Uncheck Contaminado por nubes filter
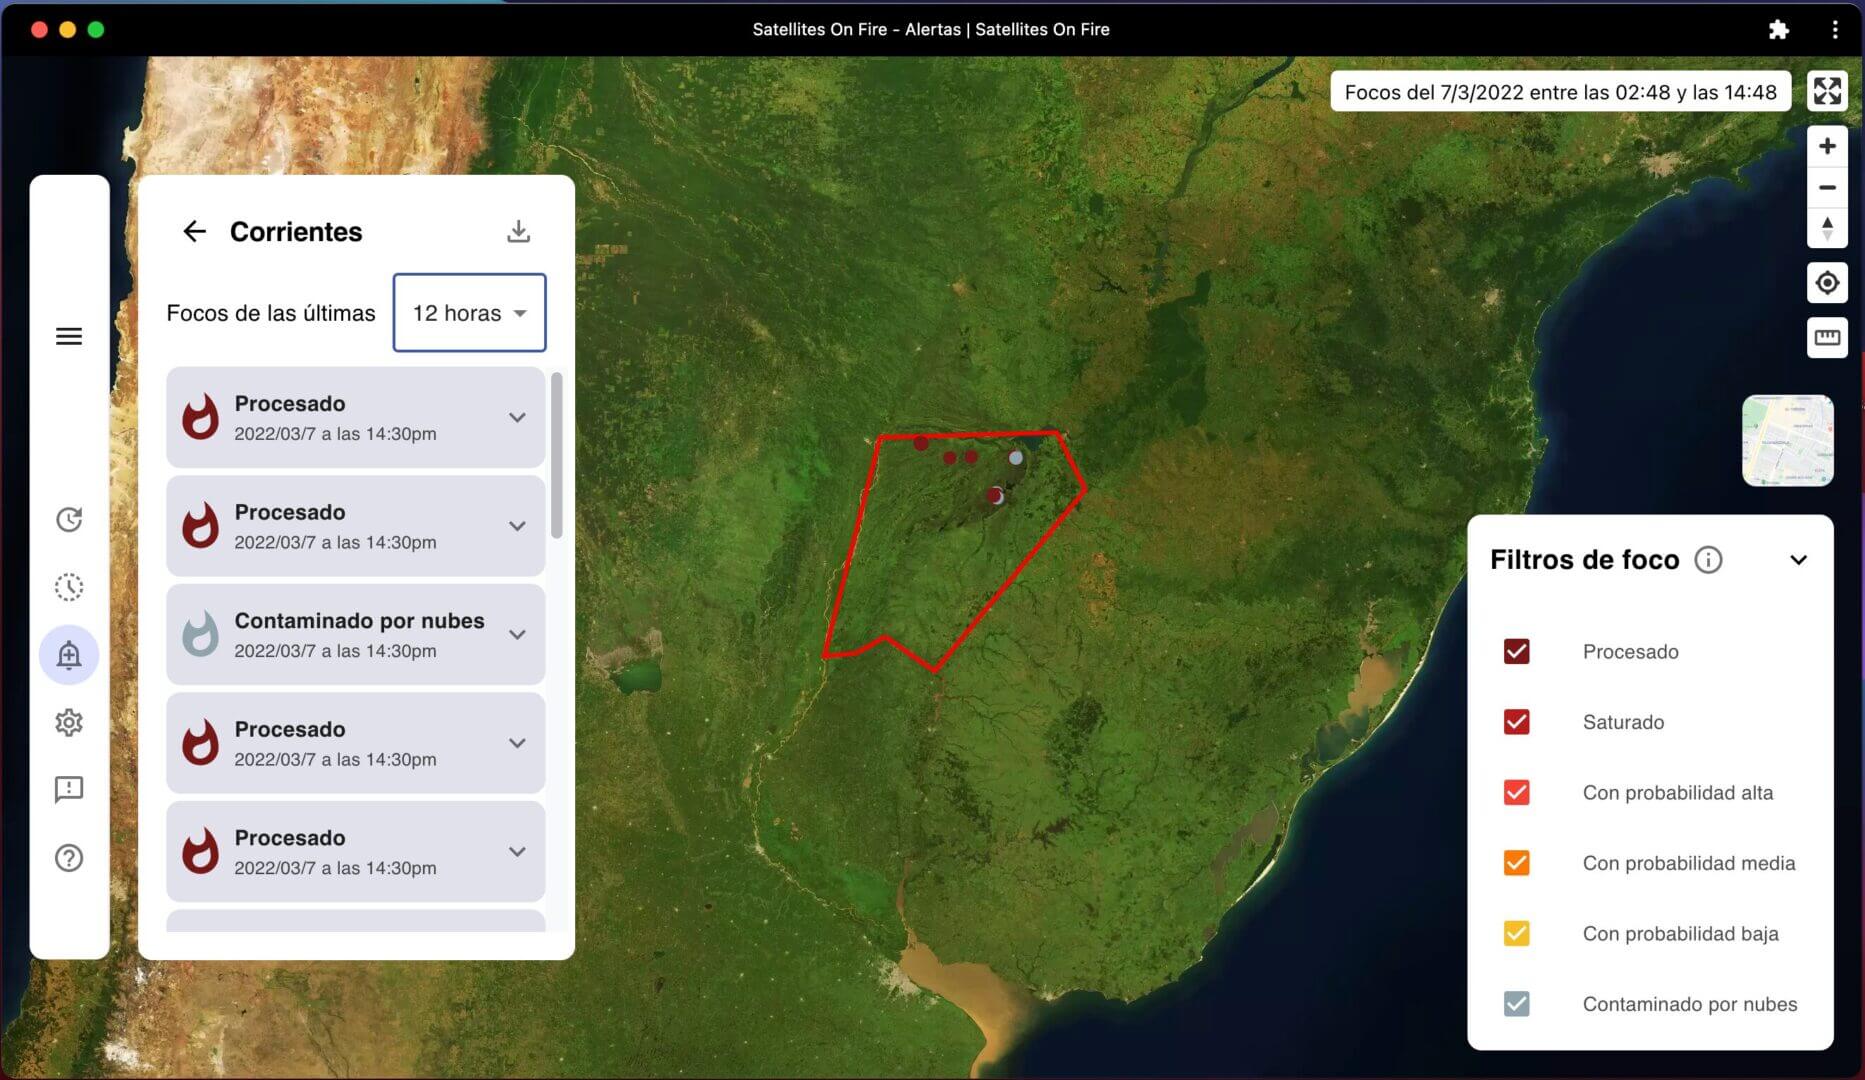 coord(1517,1003)
